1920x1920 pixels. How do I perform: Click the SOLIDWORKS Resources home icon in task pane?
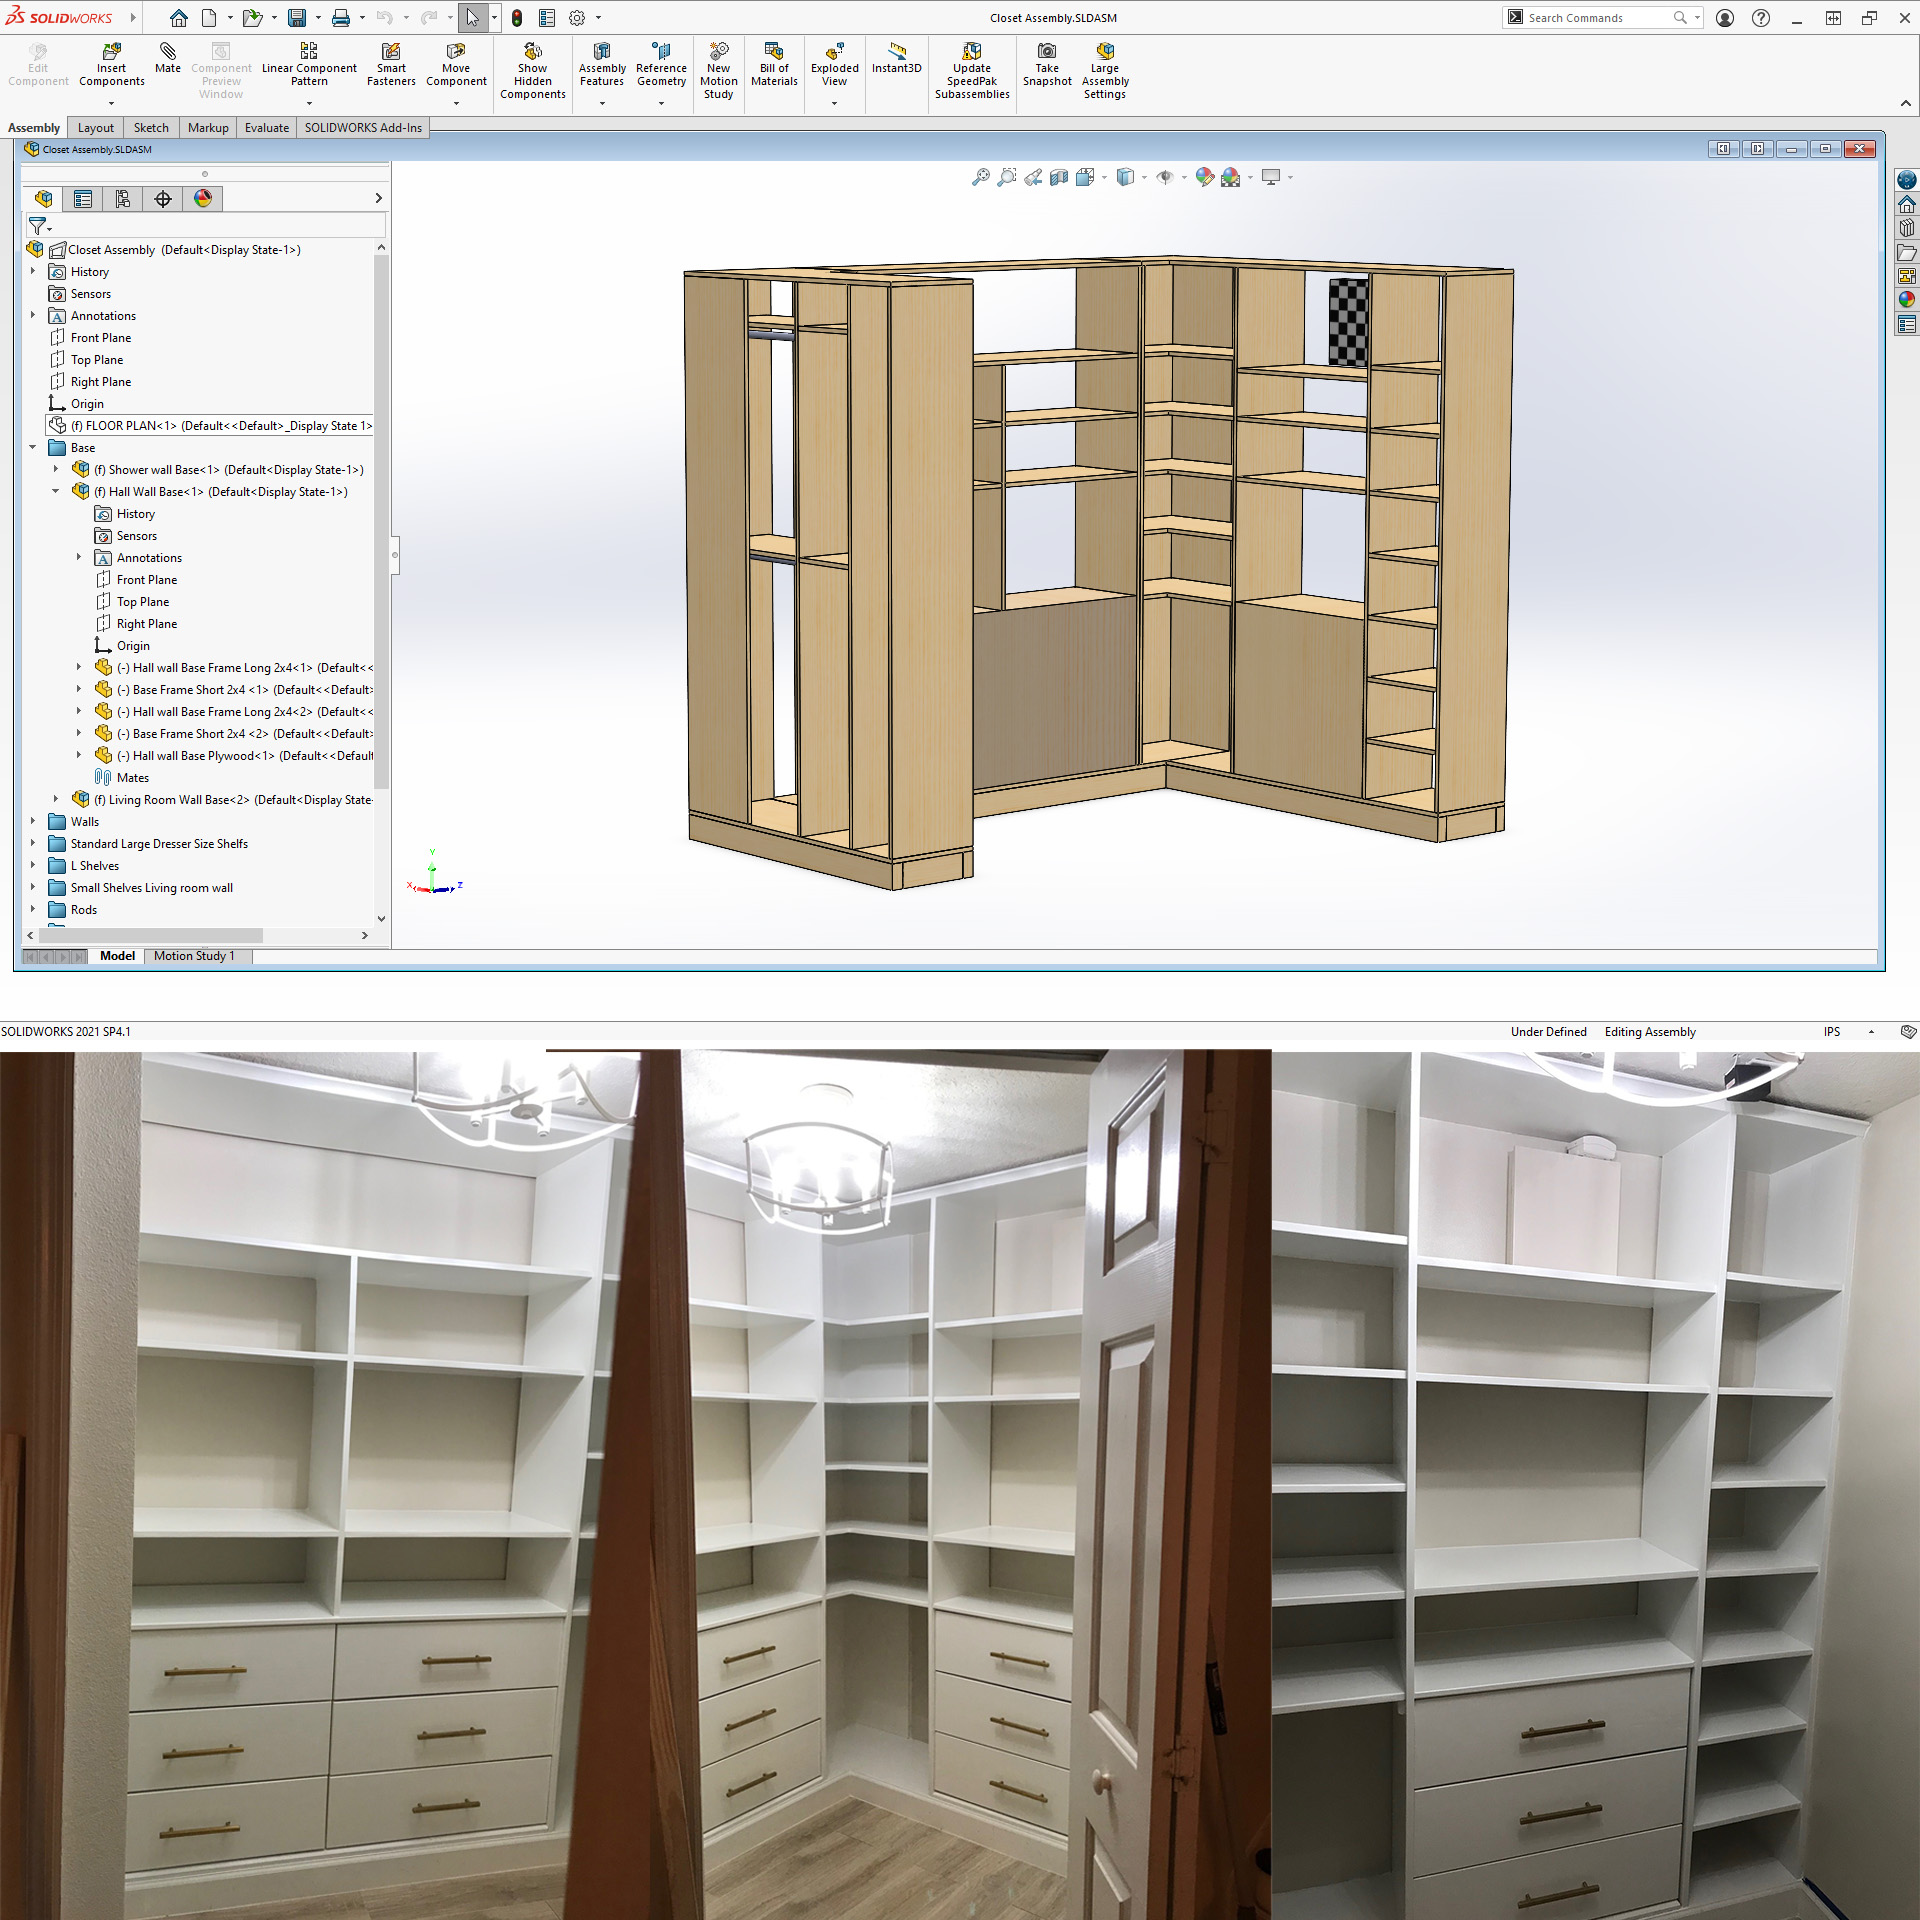tap(1907, 204)
